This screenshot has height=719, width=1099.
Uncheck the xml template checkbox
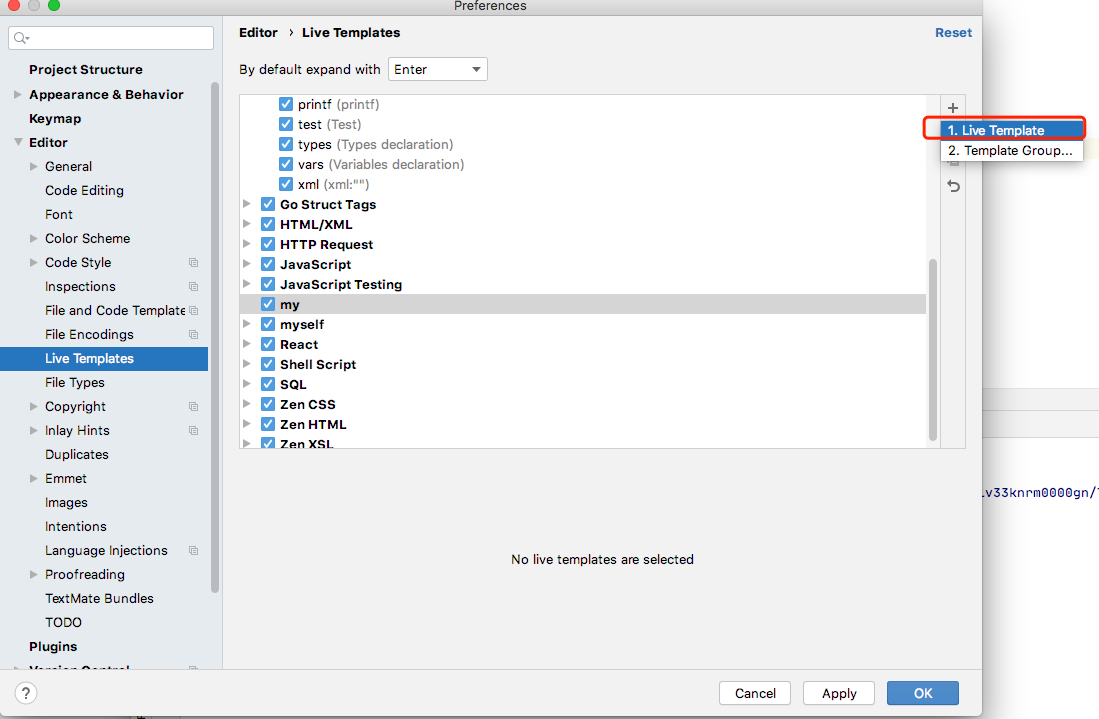pos(286,184)
